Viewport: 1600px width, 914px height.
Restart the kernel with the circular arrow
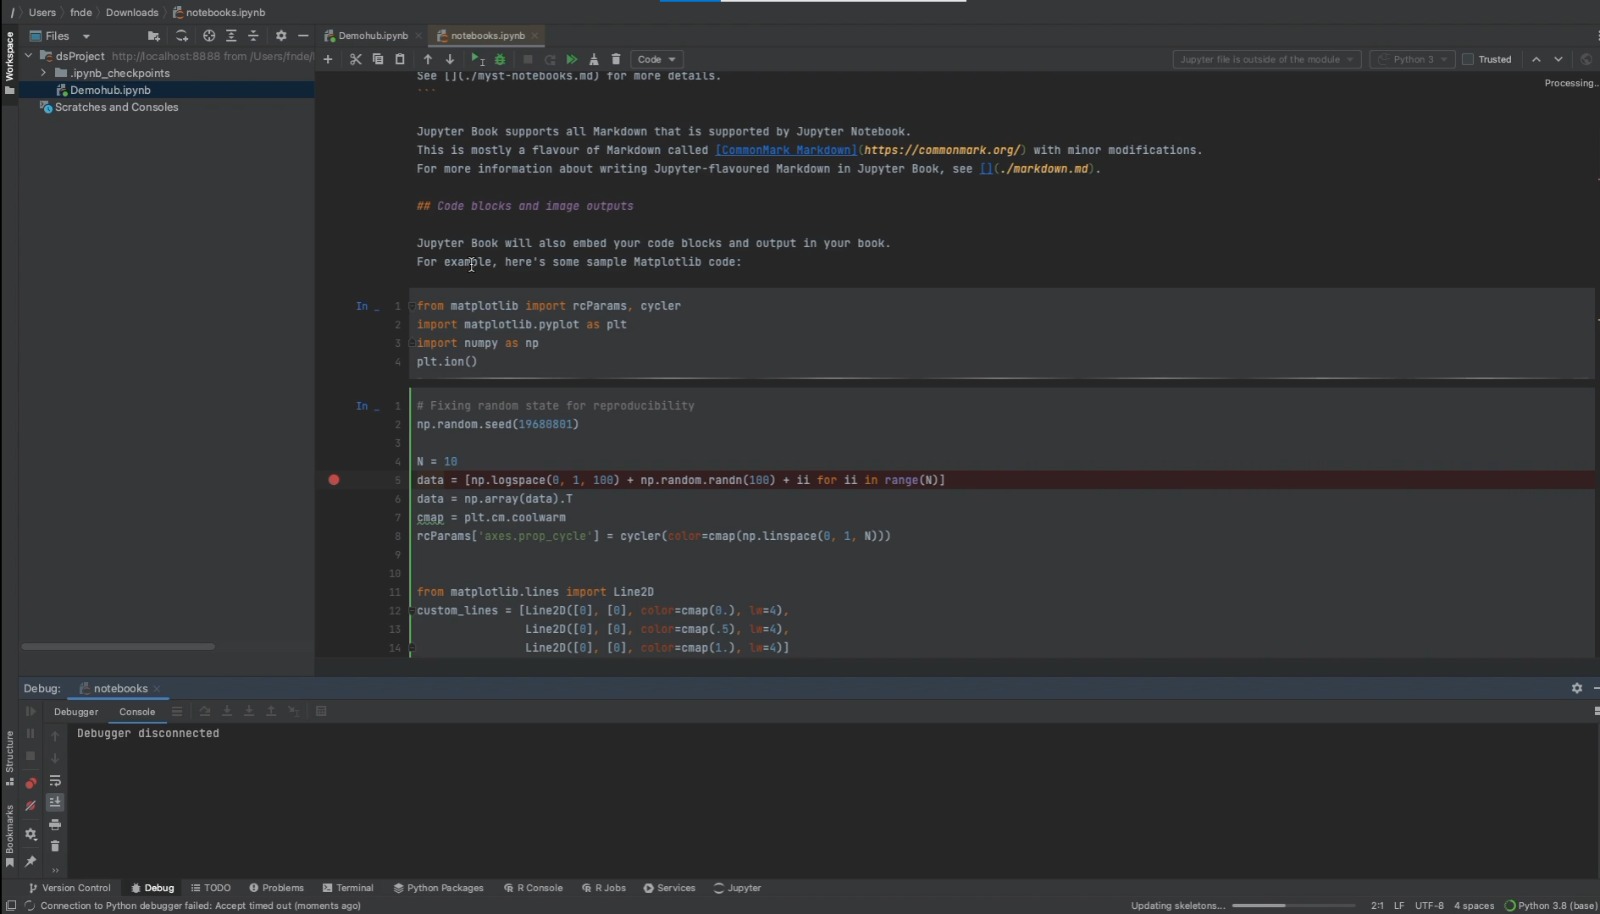[550, 60]
